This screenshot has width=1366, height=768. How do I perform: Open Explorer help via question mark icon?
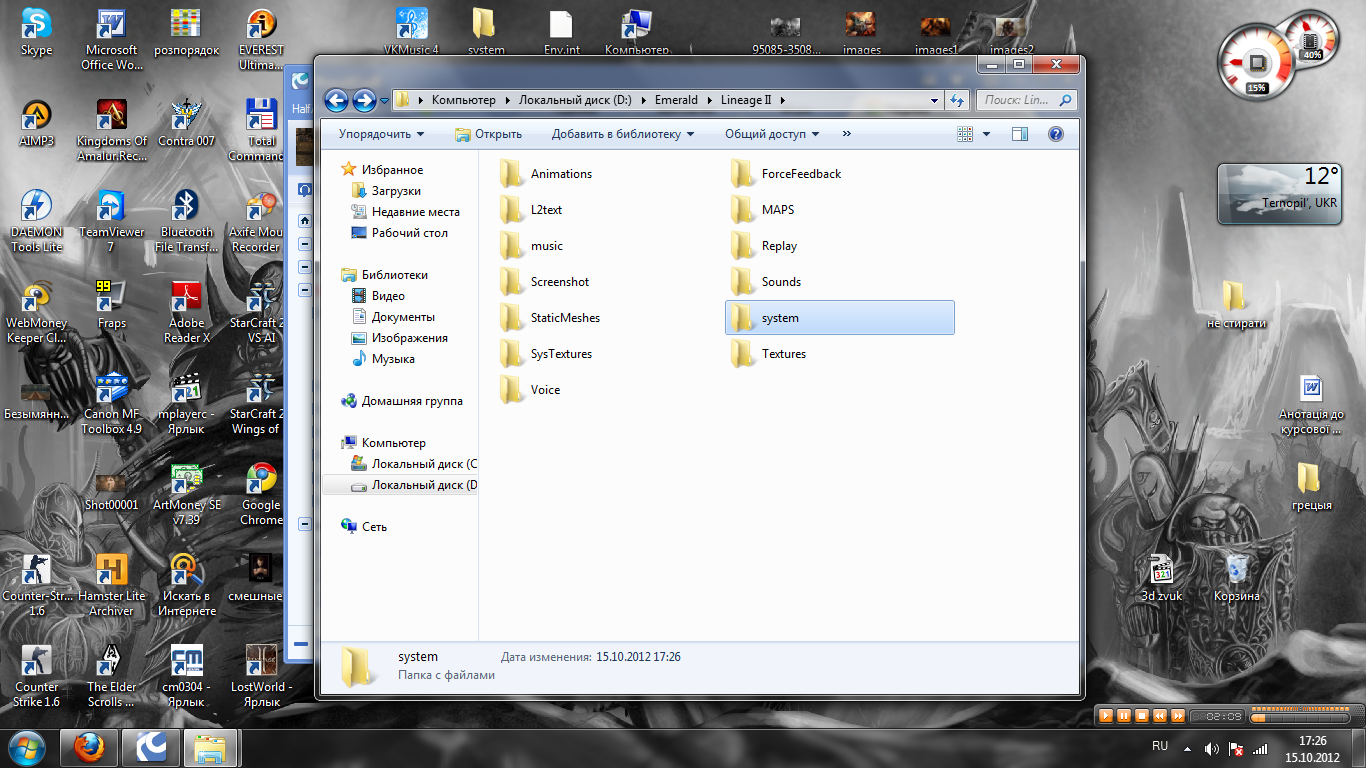pyautogui.click(x=1055, y=134)
